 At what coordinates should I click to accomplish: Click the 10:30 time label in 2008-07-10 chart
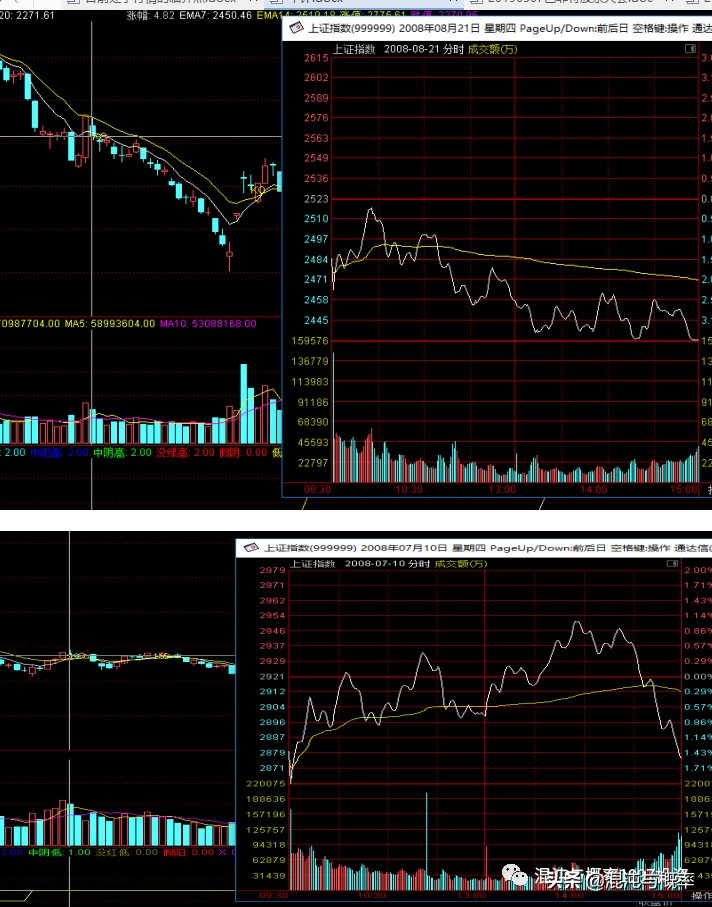click(x=371, y=895)
